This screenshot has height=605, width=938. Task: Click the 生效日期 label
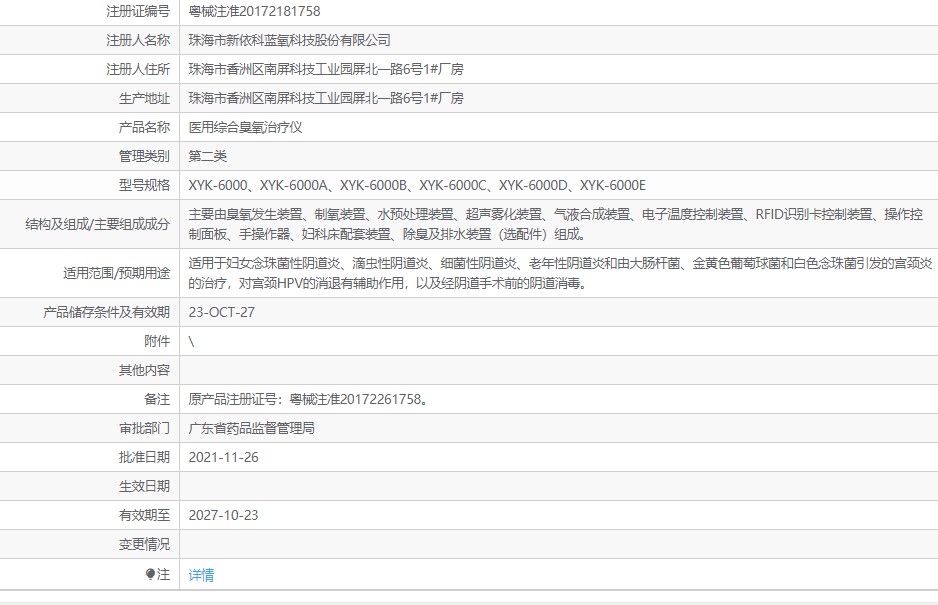[144, 487]
